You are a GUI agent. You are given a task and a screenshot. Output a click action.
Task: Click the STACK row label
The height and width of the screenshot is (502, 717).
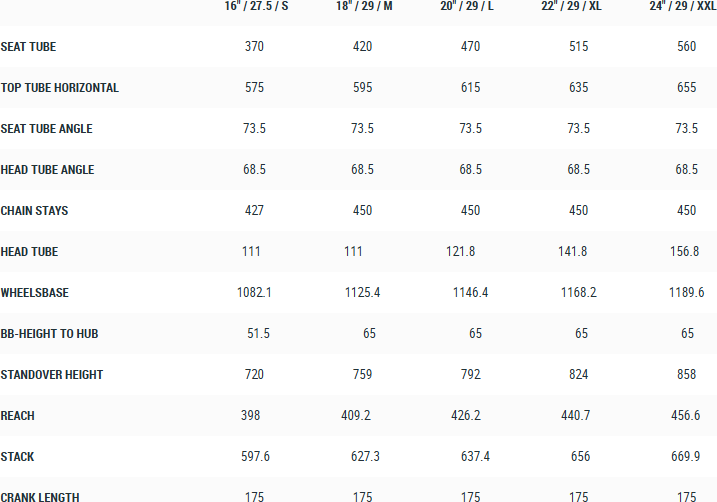pyautogui.click(x=18, y=457)
